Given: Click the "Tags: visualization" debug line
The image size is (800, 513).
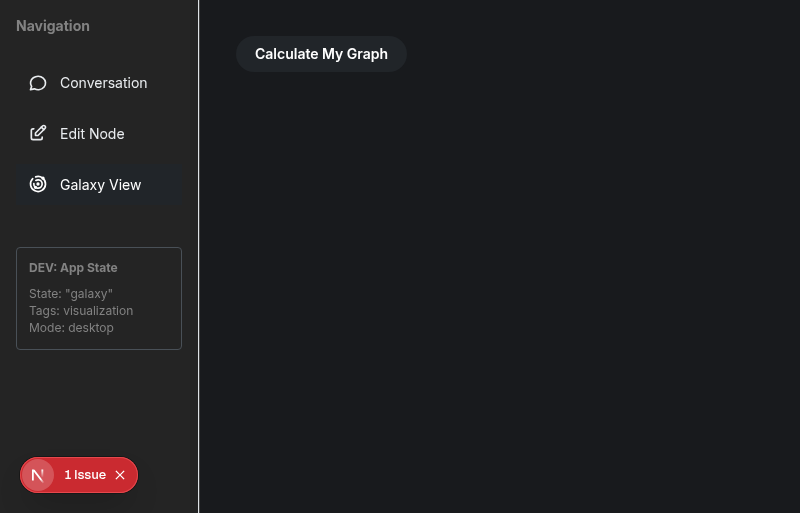Looking at the screenshot, I should 81,311.
